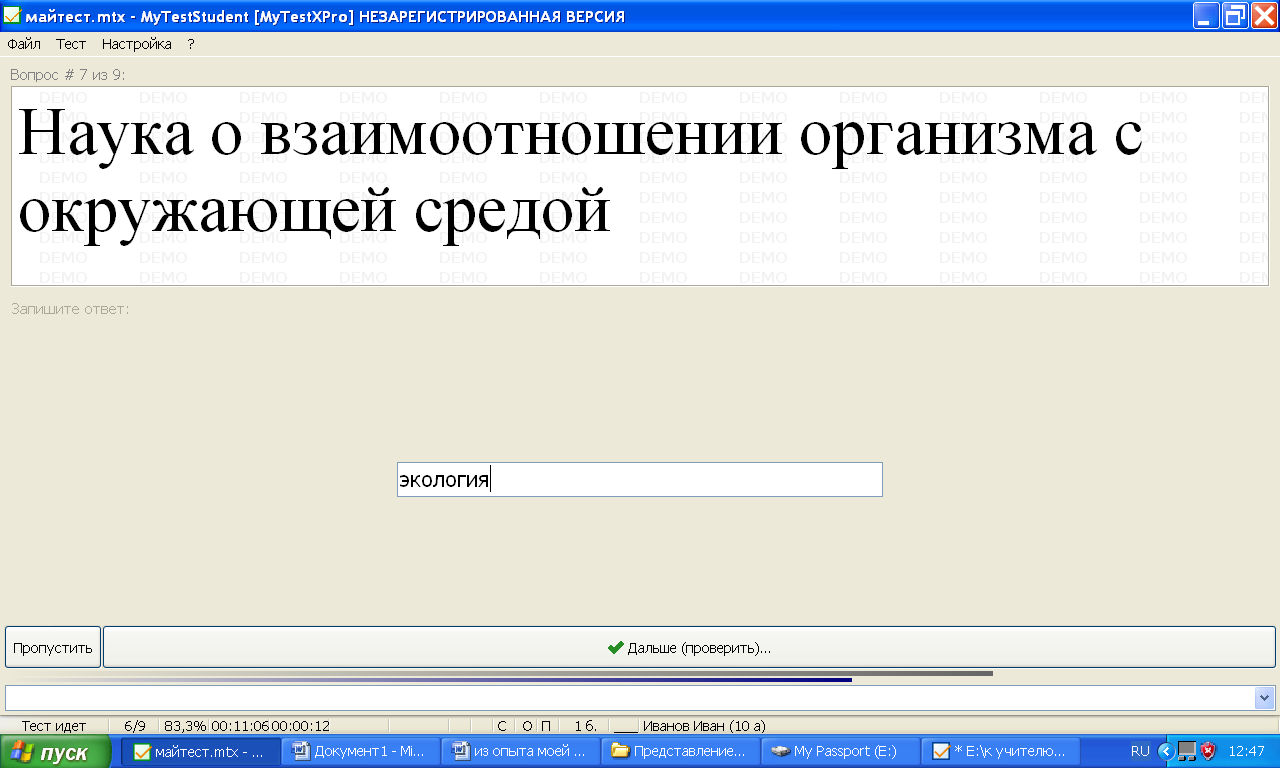The image size is (1280, 768).
Task: Expand hidden tray icons arrow
Action: click(1166, 751)
